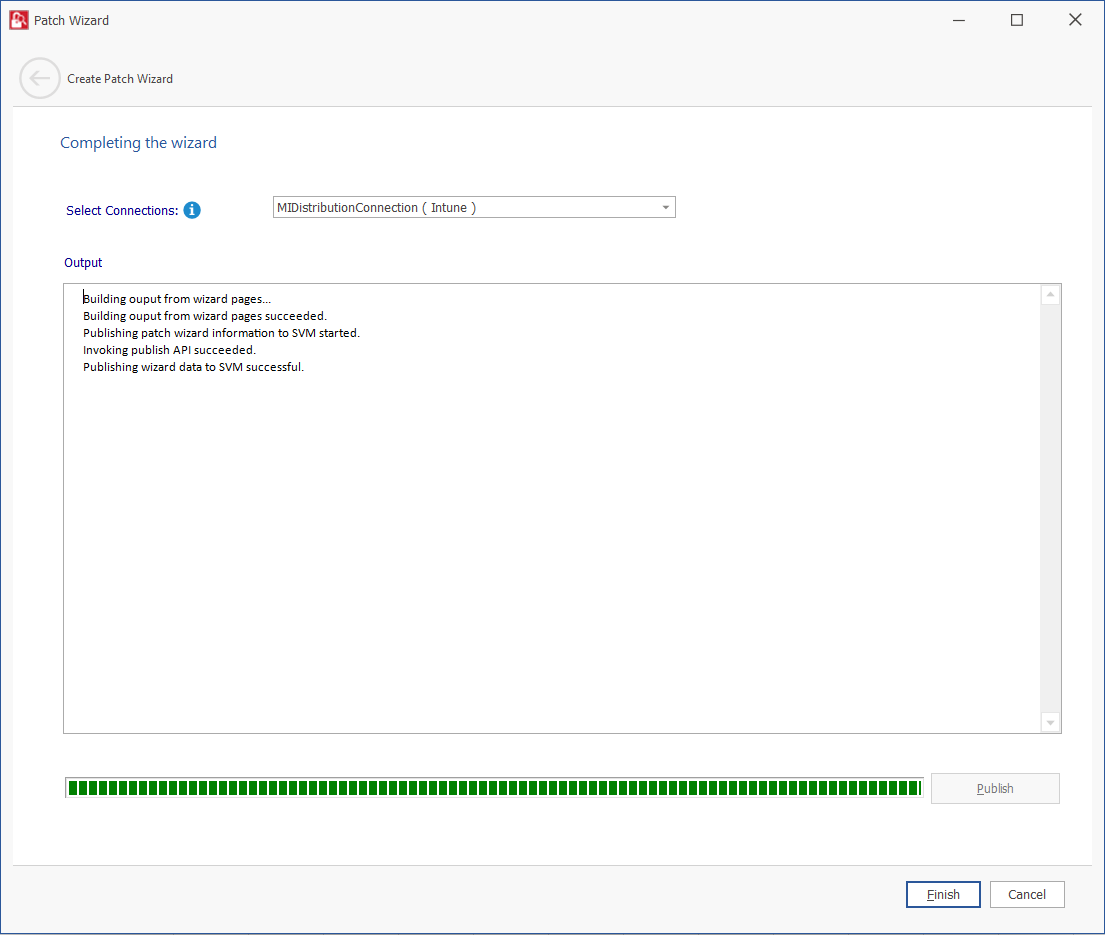The height and width of the screenshot is (935, 1105).
Task: Minimize the Patch Wizard window
Action: click(x=958, y=20)
